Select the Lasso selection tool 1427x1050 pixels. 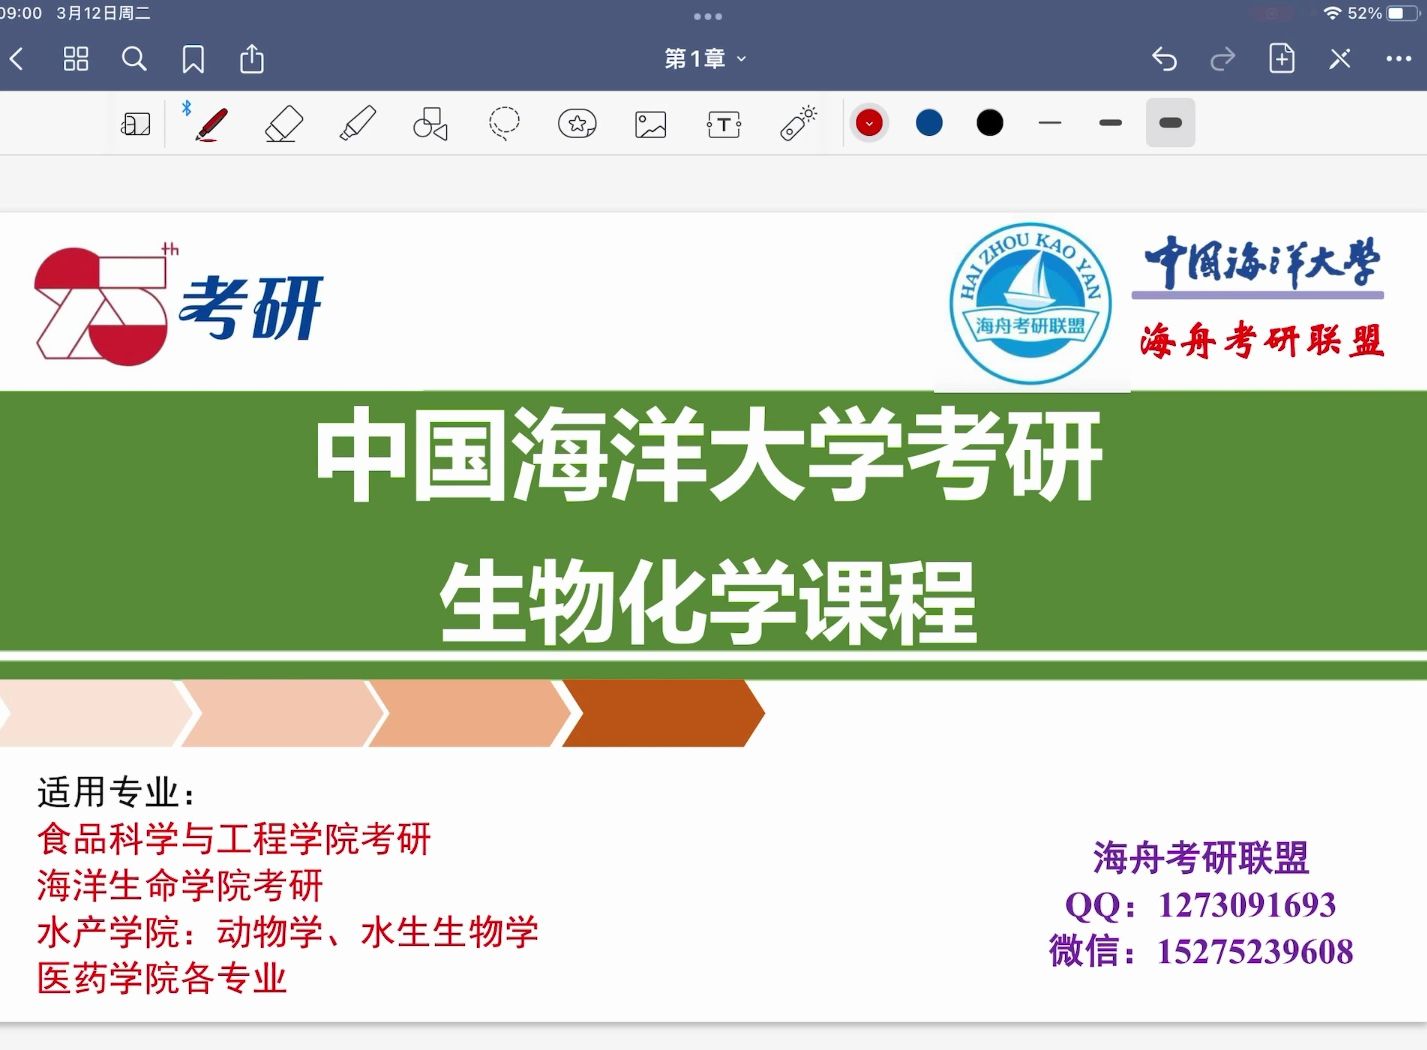pos(504,124)
